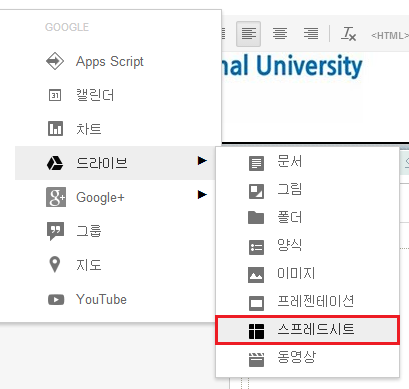The width and height of the screenshot is (409, 389).
Task: Click the picture icon beside 이미지
Action: [256, 275]
